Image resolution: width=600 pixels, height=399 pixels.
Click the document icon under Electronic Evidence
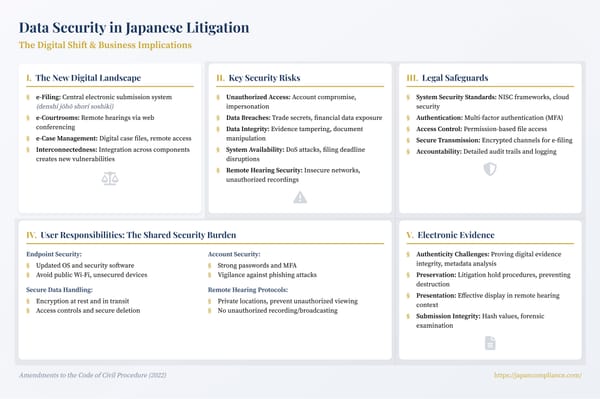[490, 343]
